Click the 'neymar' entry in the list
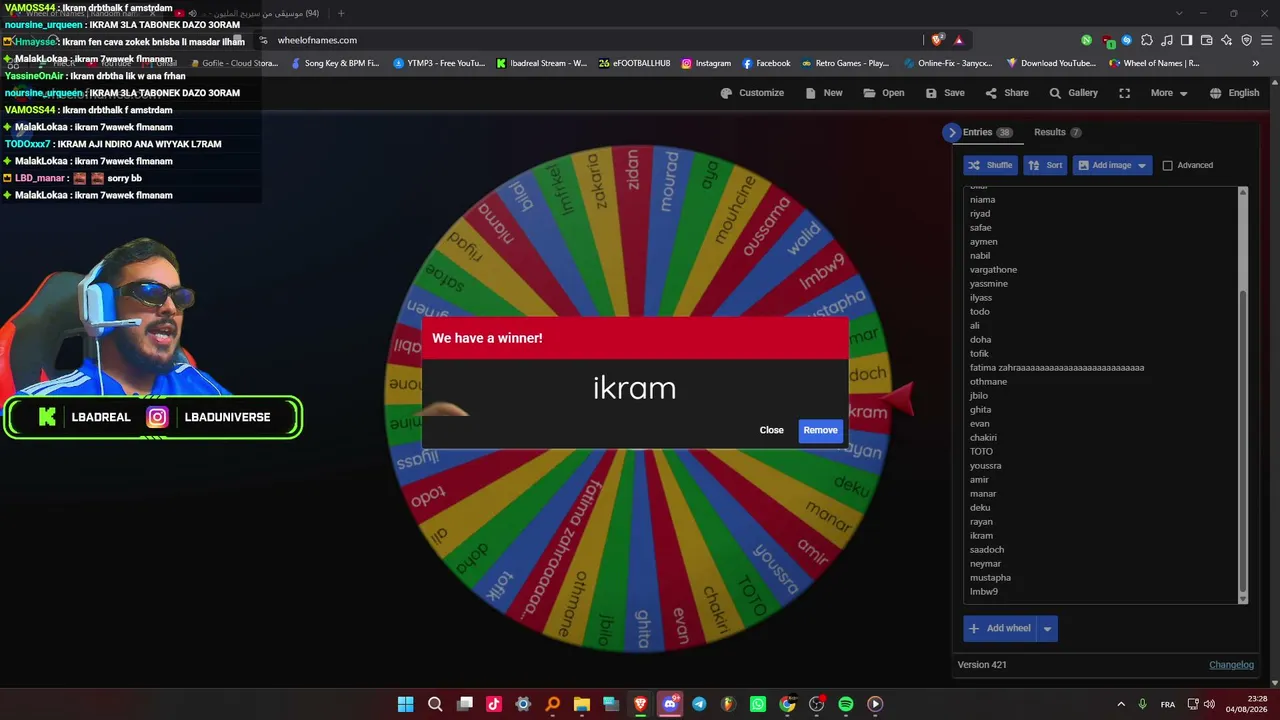This screenshot has height=720, width=1280. 985,563
